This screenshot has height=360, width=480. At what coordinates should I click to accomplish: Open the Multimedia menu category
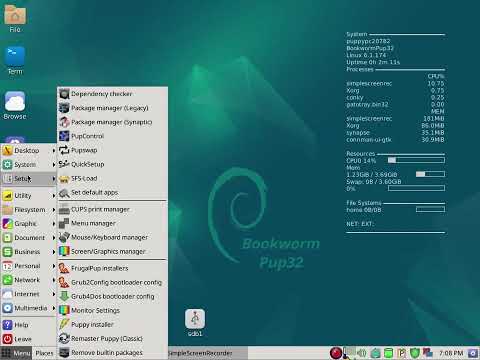coord(29,308)
